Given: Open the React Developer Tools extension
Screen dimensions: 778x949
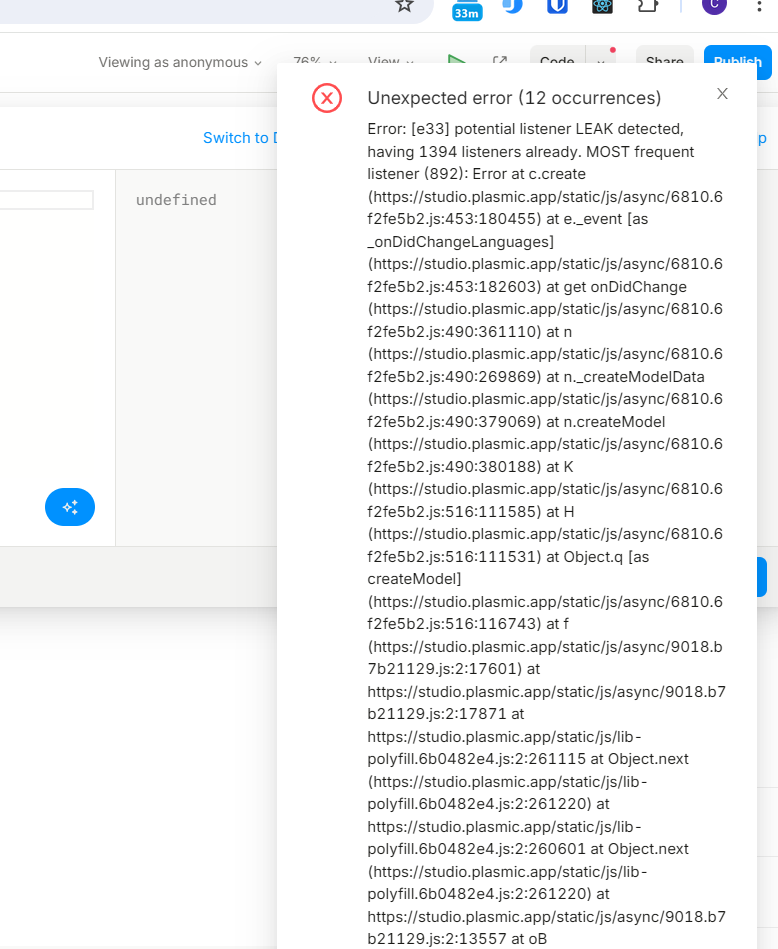Looking at the screenshot, I should [602, 5].
